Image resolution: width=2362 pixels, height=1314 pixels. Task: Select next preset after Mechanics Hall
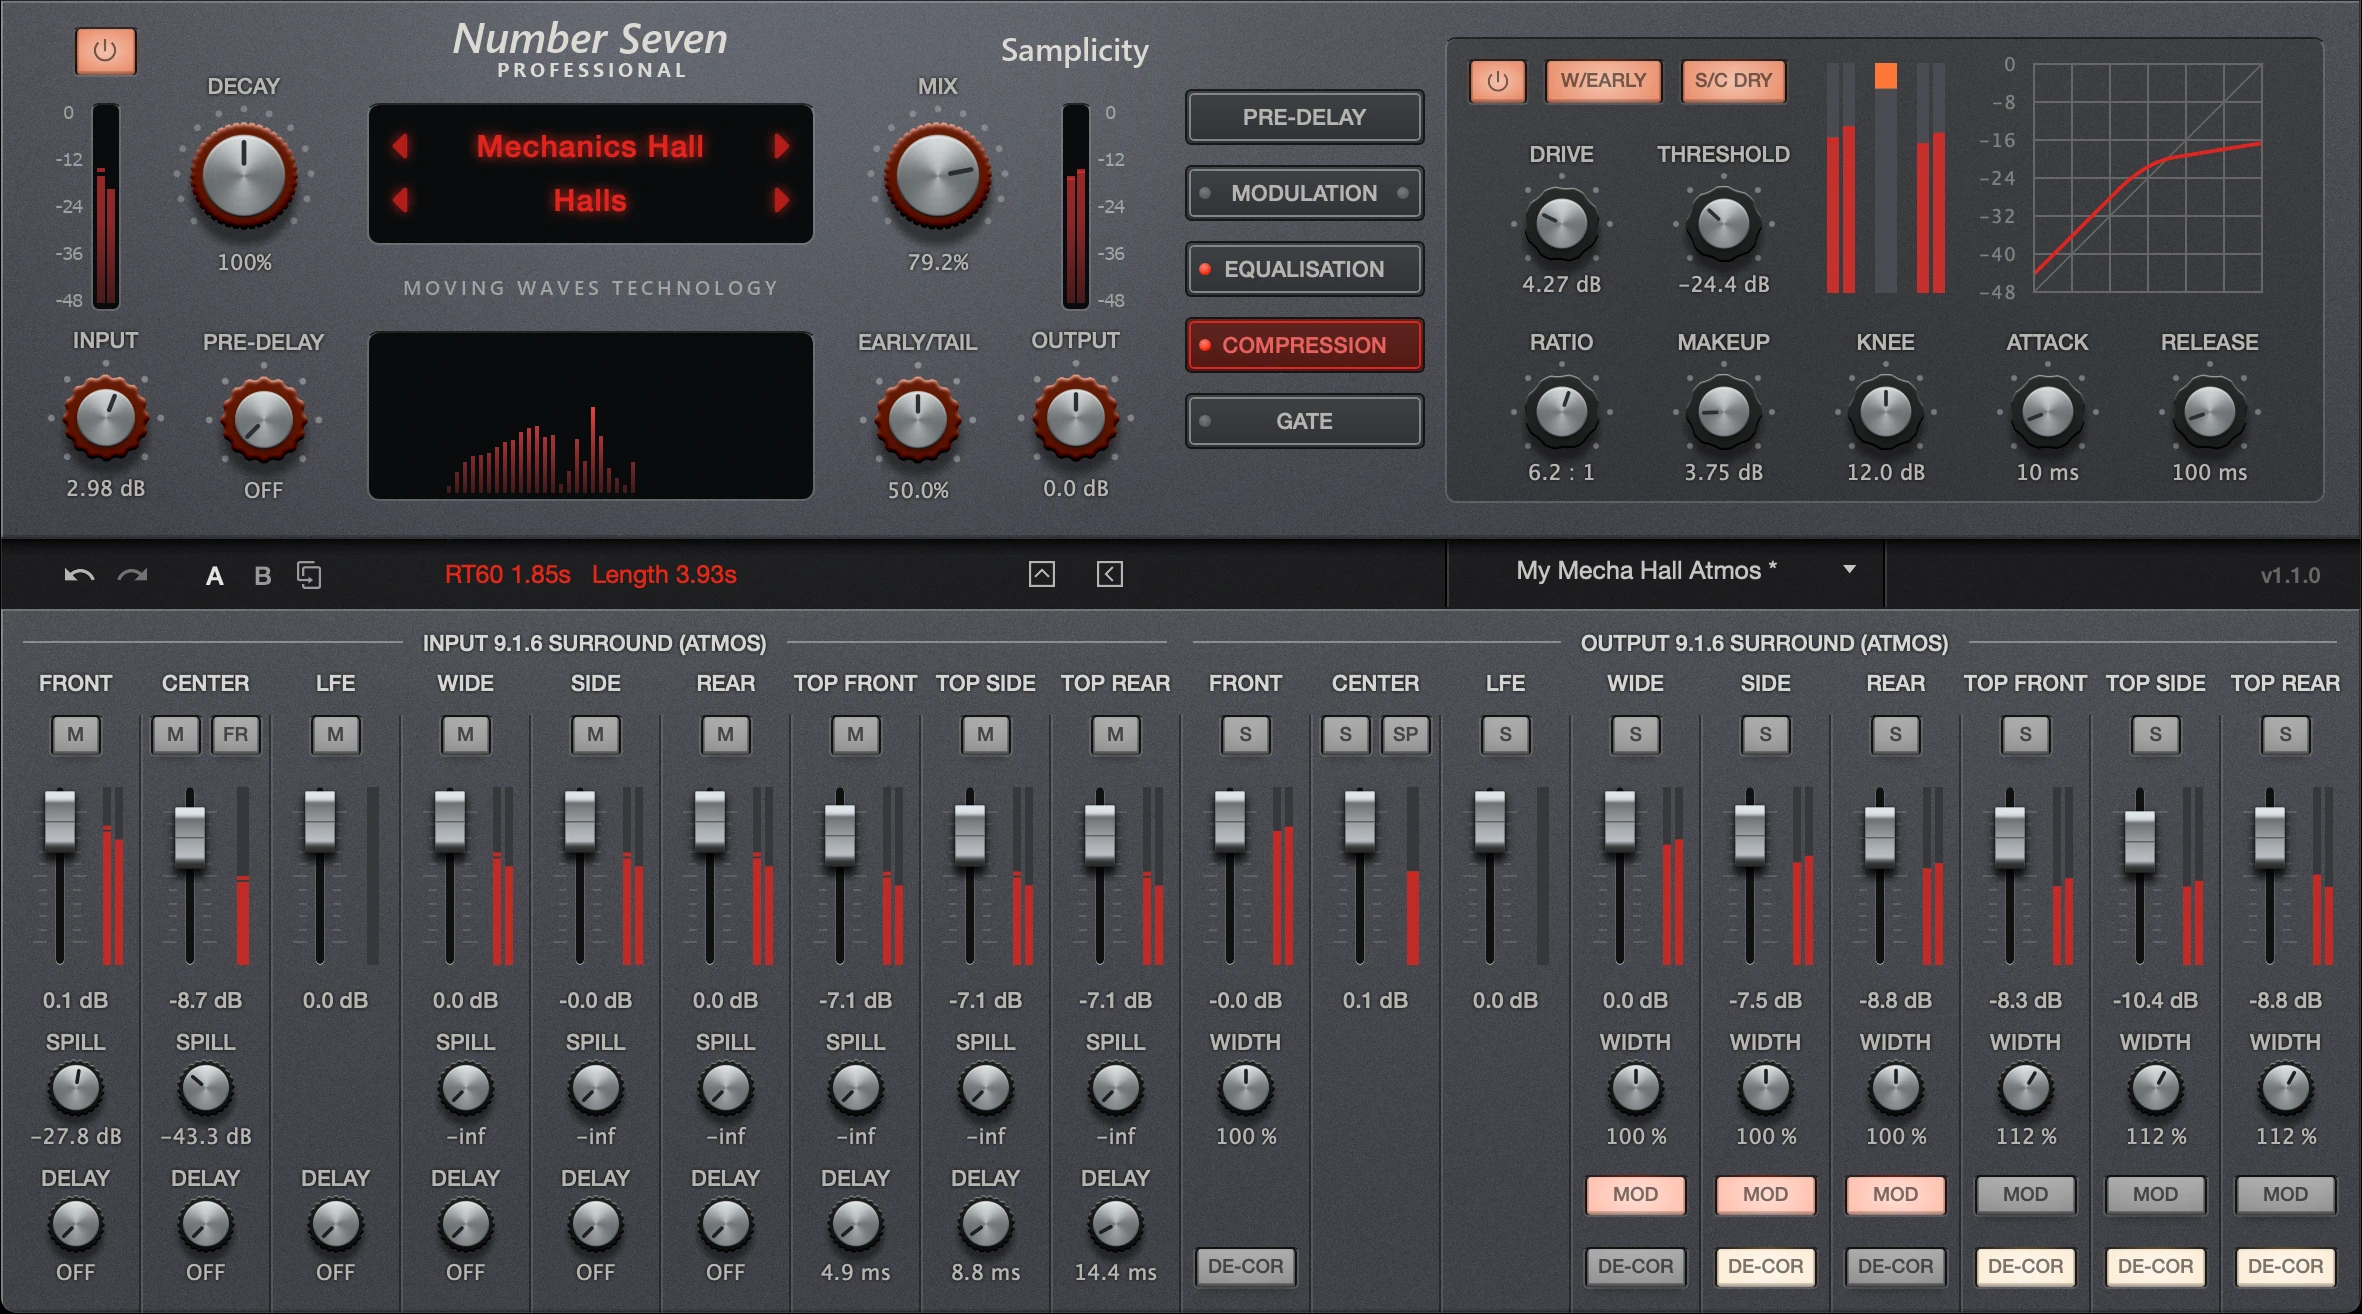tap(781, 147)
